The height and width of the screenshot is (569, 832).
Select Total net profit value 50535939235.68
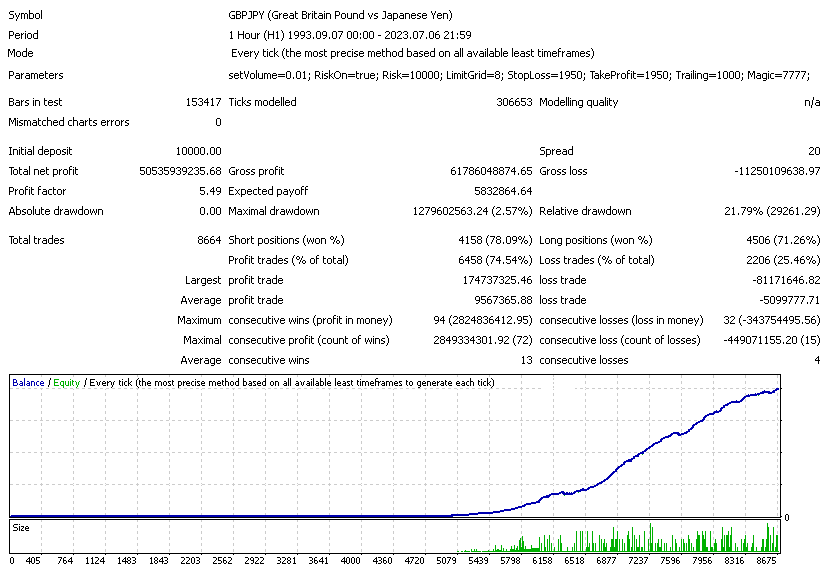coord(180,171)
